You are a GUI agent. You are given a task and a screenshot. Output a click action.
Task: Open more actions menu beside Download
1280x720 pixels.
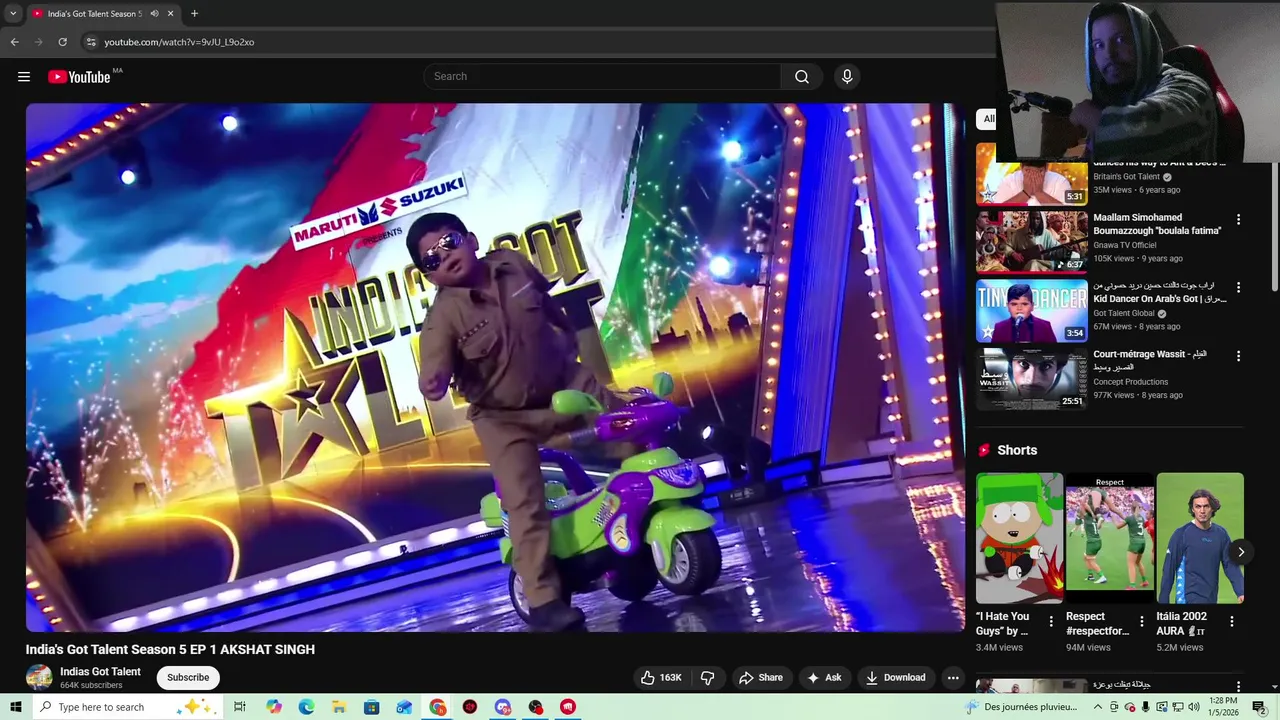tap(953, 678)
